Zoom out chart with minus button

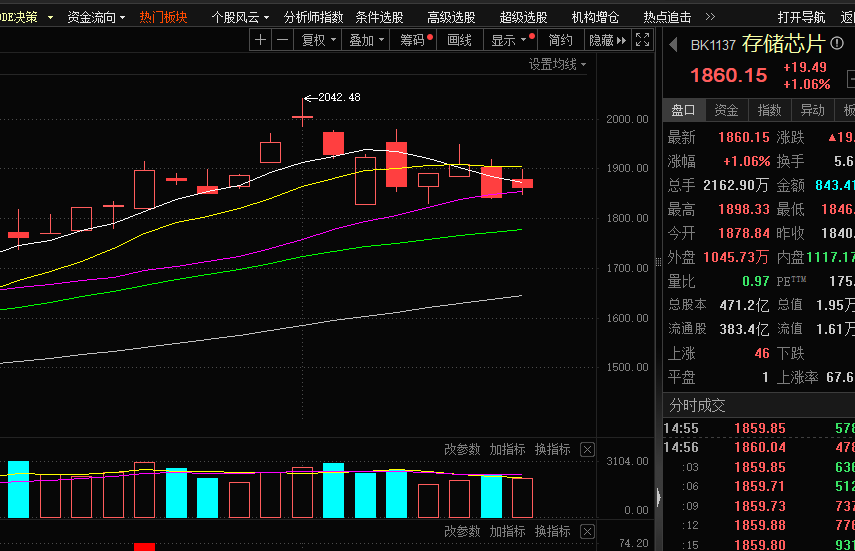(x=282, y=40)
